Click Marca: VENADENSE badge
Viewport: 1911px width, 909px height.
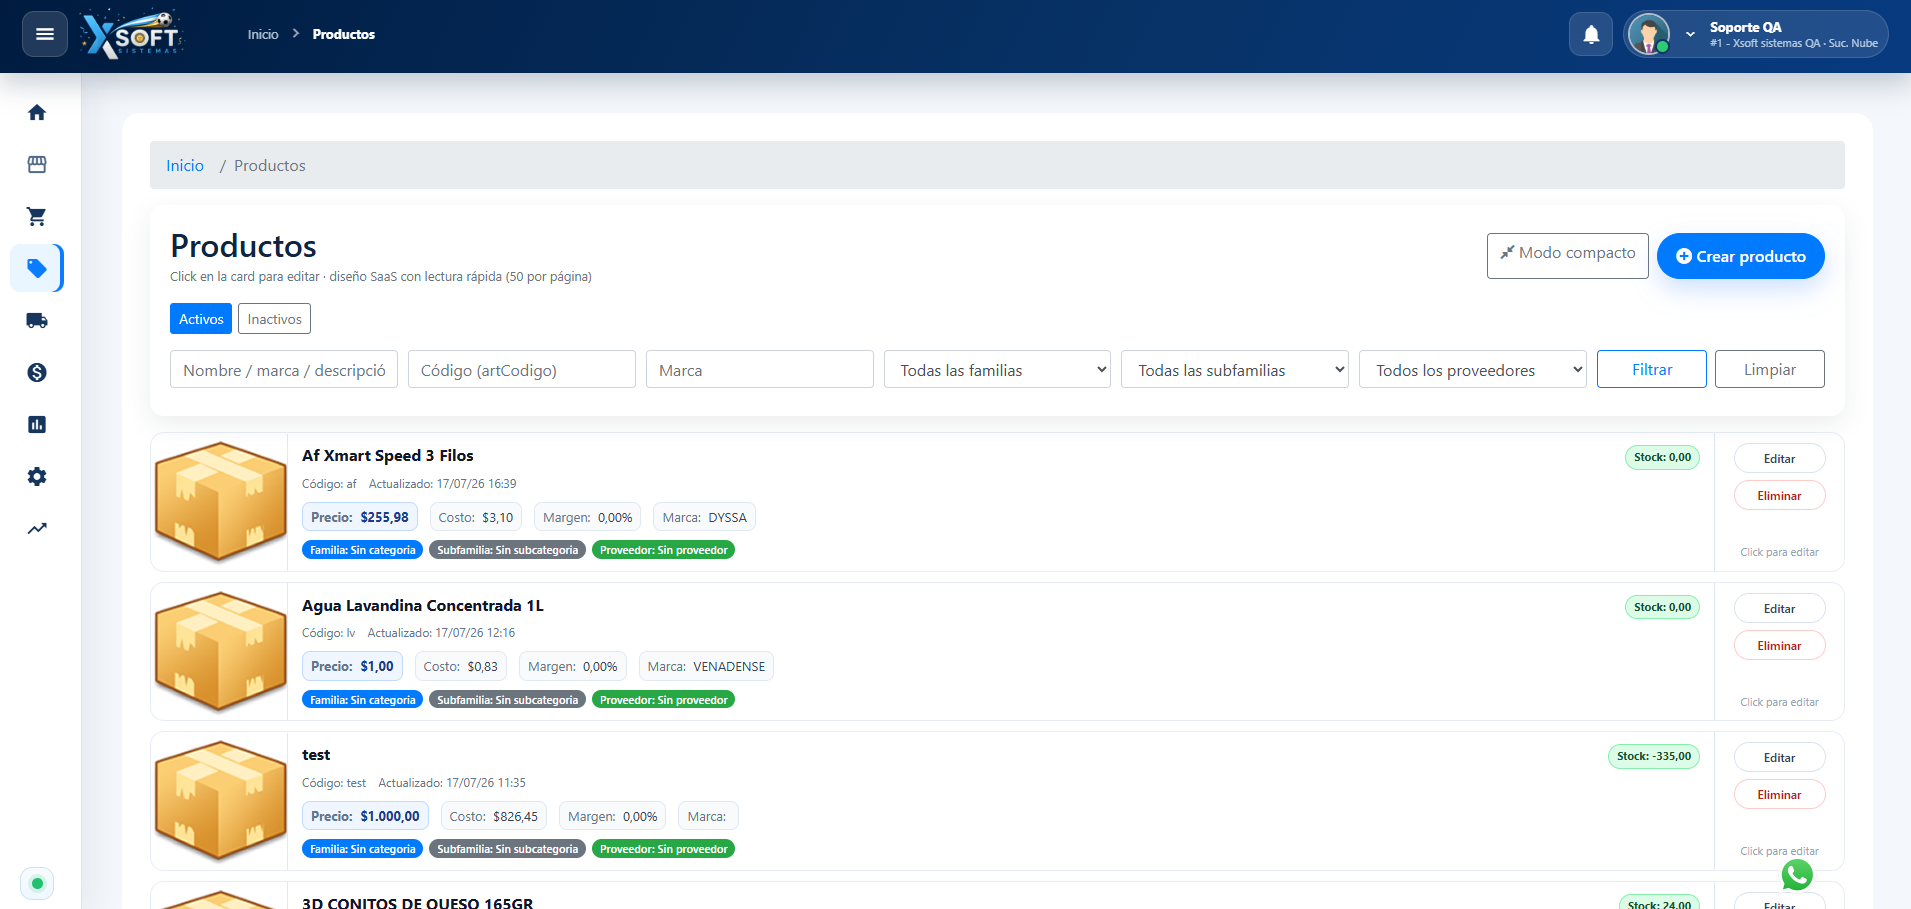click(x=706, y=666)
